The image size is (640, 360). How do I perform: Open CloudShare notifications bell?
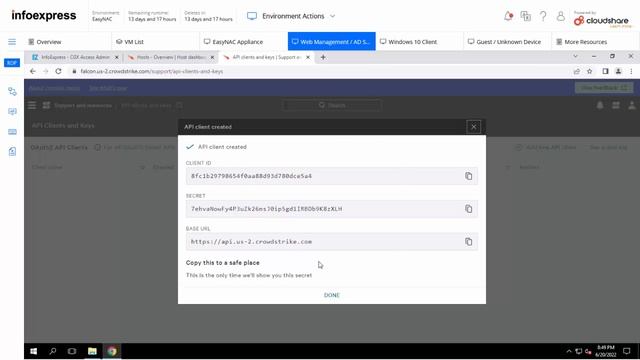[508, 16]
